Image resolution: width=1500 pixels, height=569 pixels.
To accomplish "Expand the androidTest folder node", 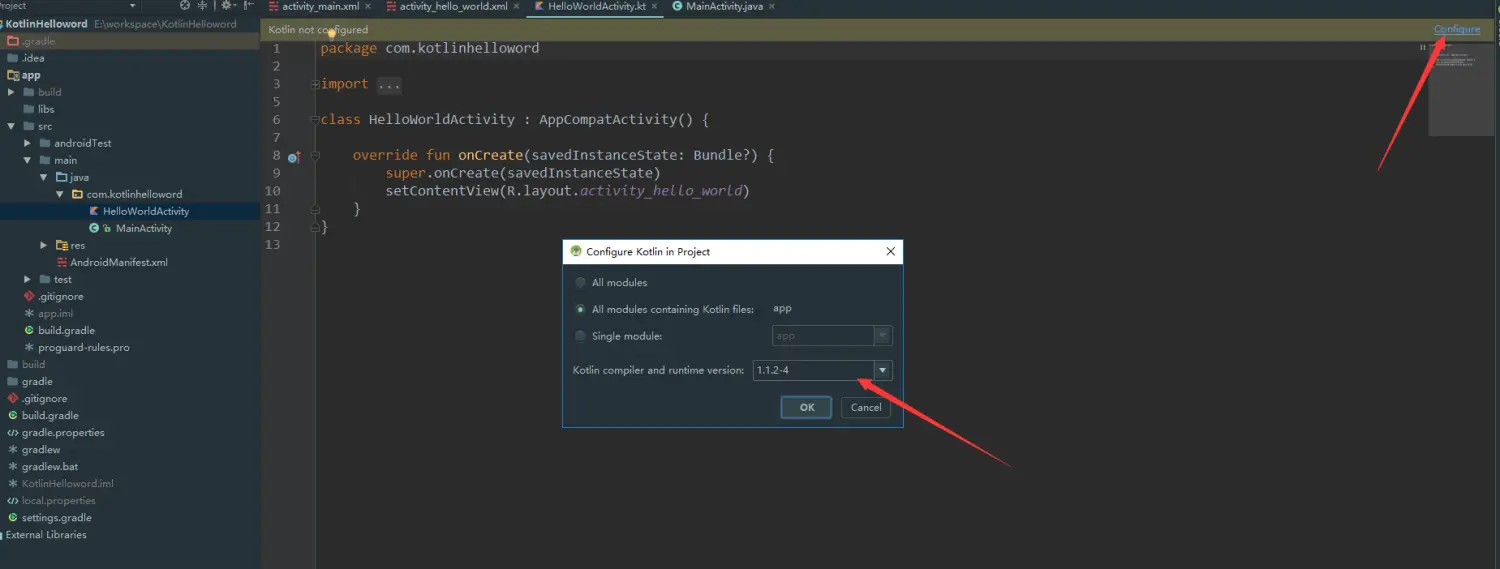I will [x=28, y=143].
